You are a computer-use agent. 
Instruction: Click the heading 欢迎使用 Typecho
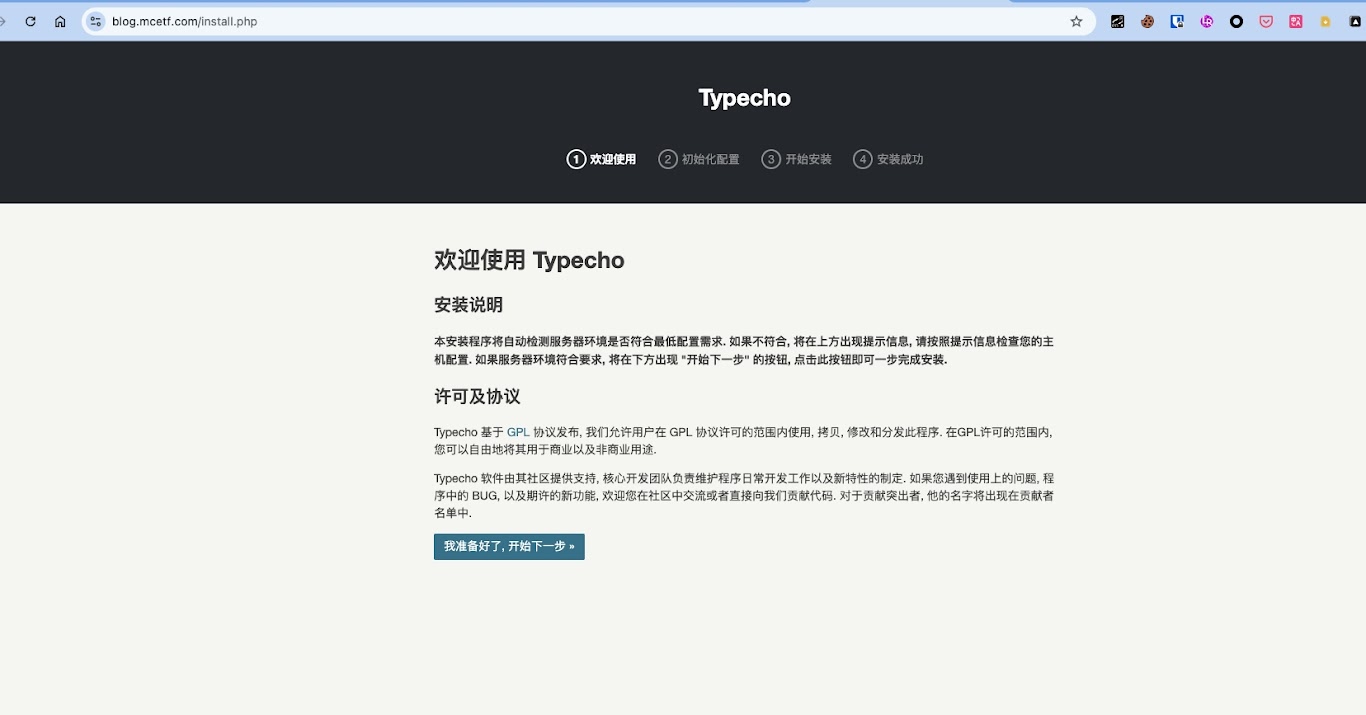click(x=529, y=260)
